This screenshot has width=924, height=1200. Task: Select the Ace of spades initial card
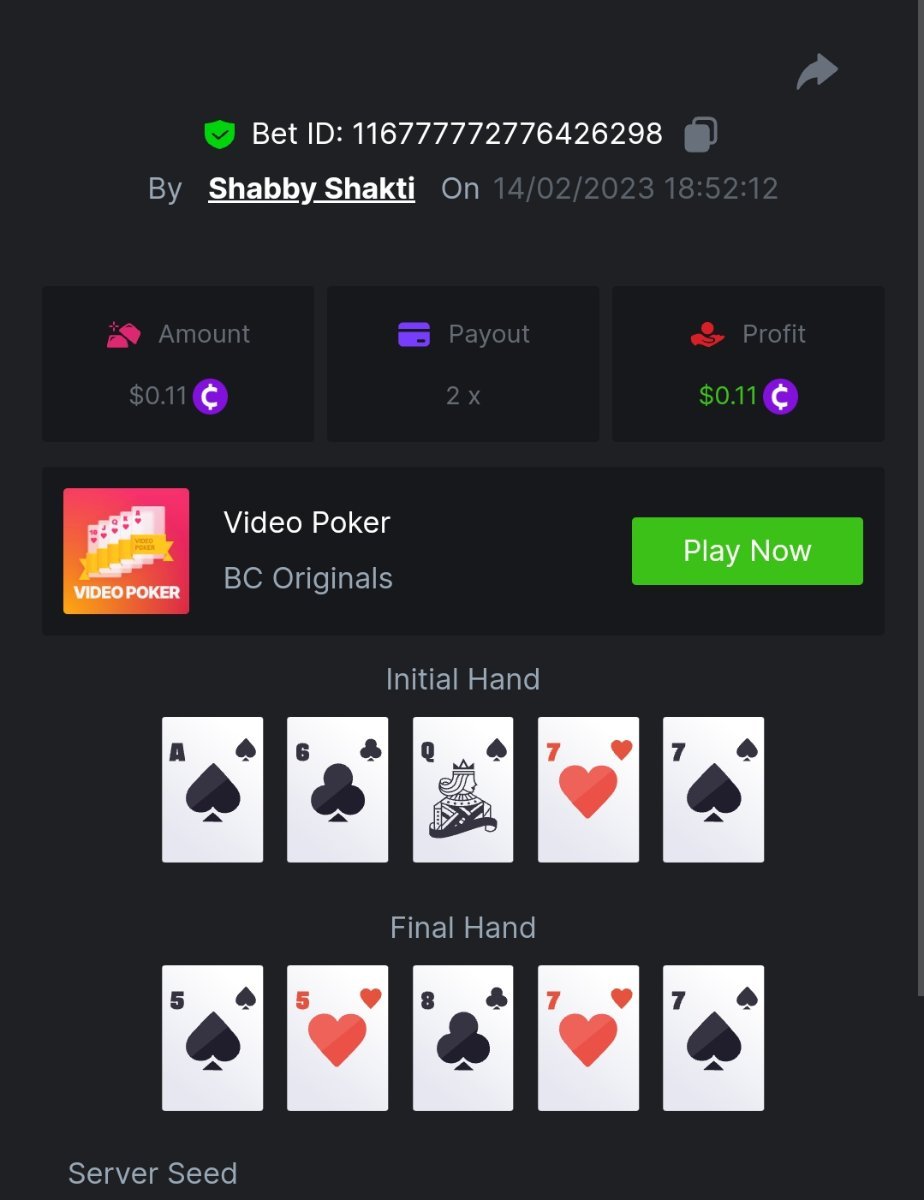click(213, 789)
